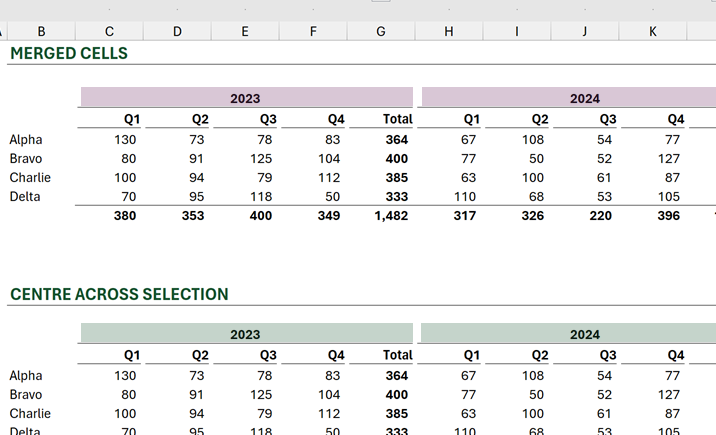Click Charlie's total 385 in Merged Cells table
Image resolution: width=716 pixels, height=435 pixels.
(396, 178)
